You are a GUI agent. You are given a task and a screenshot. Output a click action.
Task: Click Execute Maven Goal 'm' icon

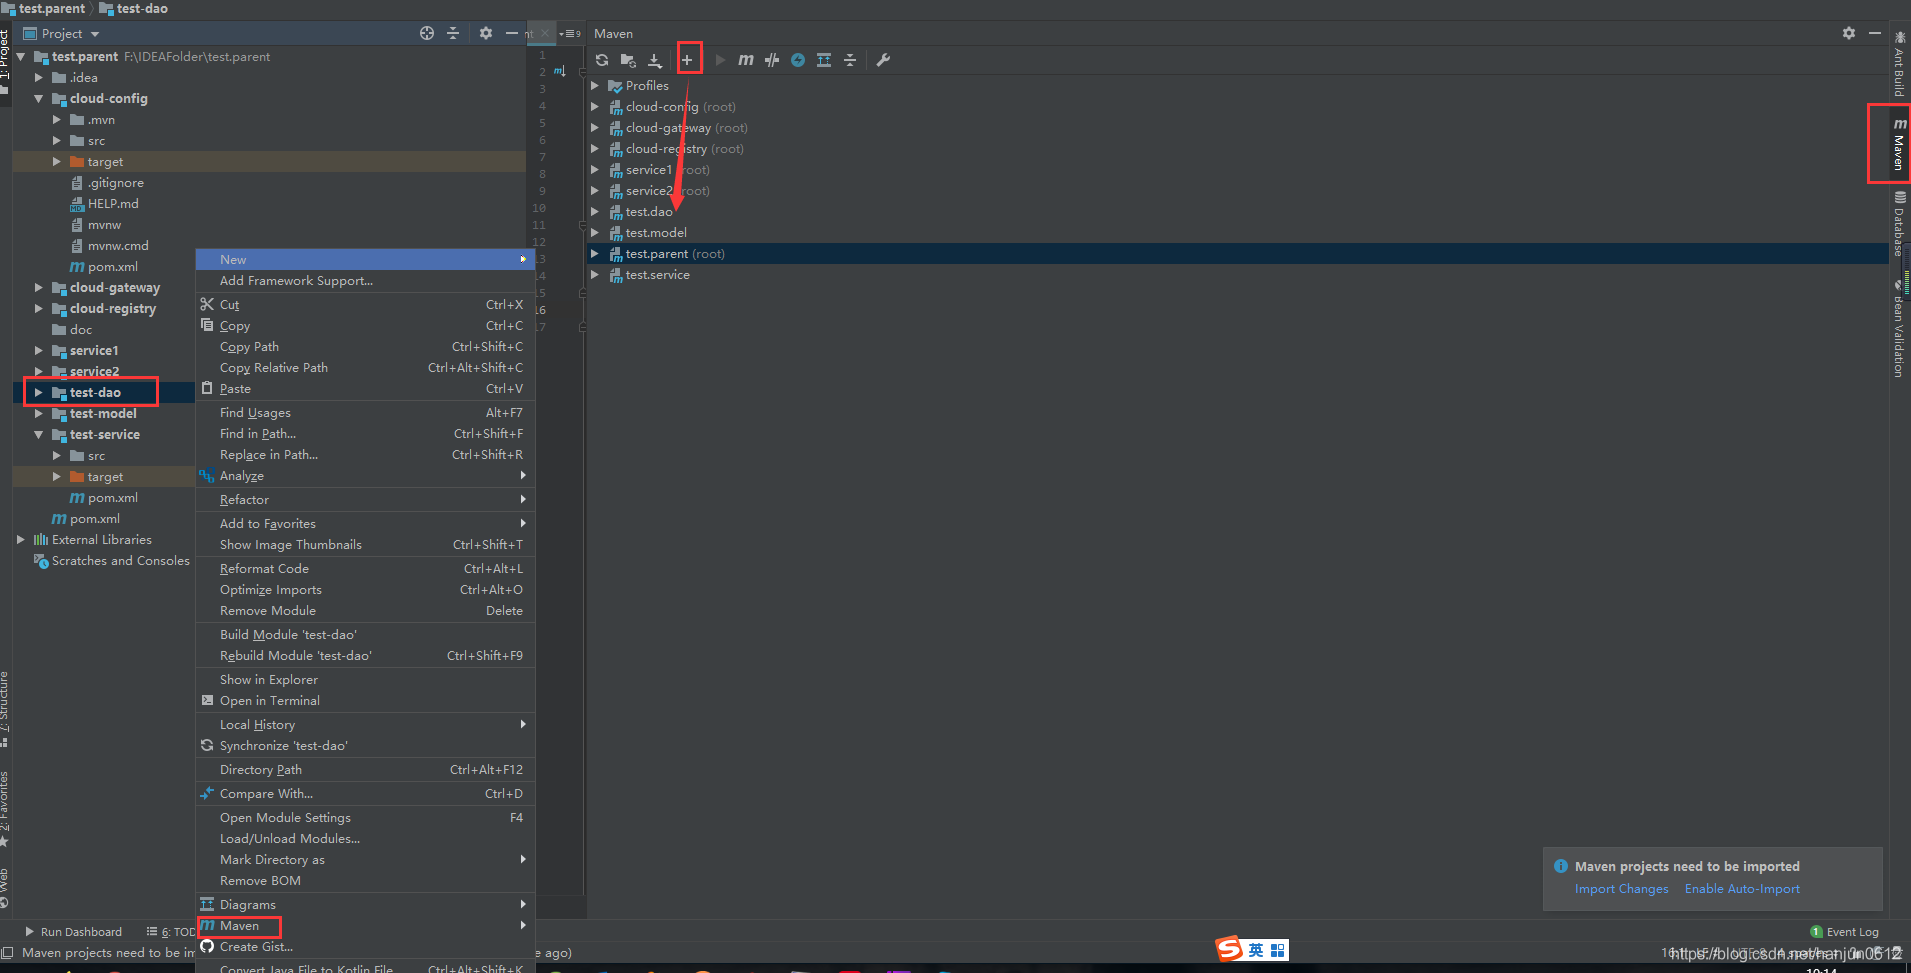746,60
